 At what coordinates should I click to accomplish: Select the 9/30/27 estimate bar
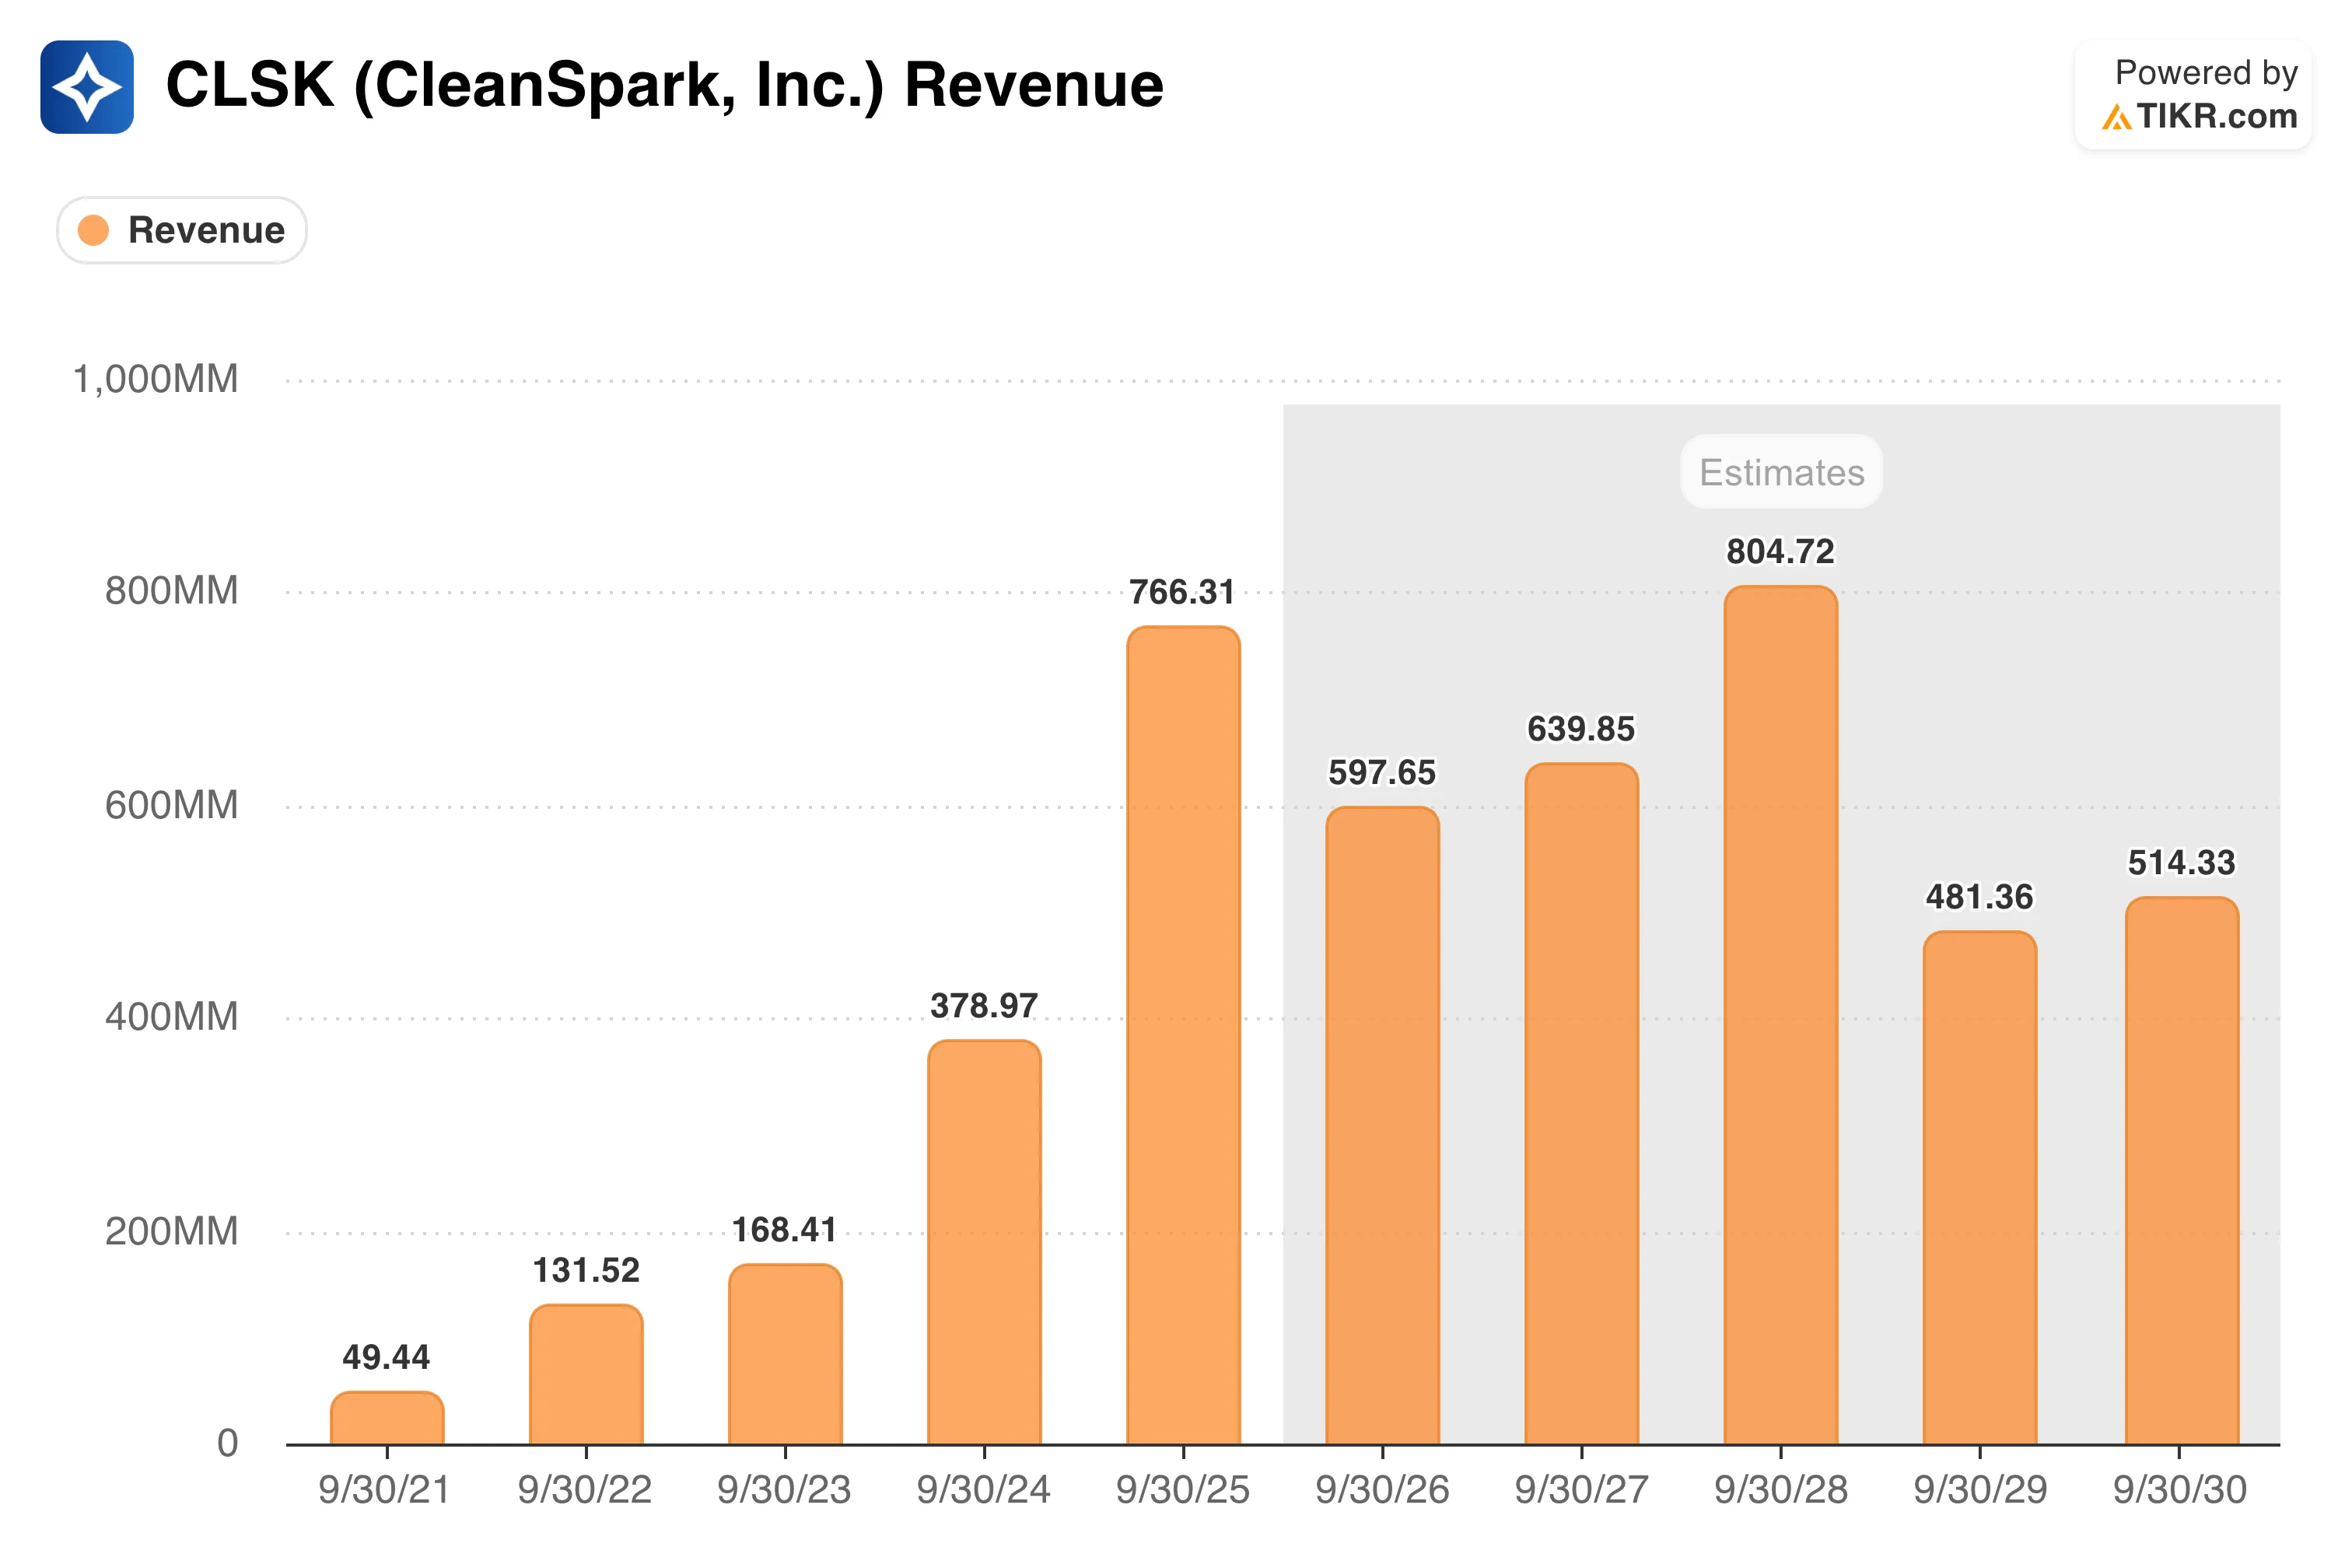coord(1581,1104)
